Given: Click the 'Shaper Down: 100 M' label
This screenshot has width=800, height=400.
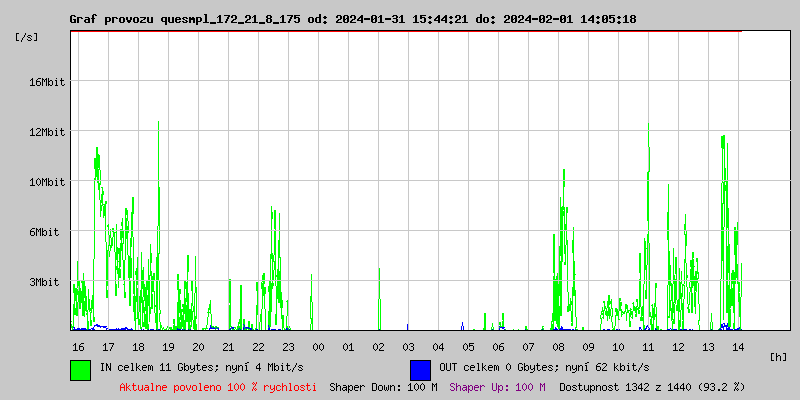Looking at the screenshot, I should click(x=383, y=387).
